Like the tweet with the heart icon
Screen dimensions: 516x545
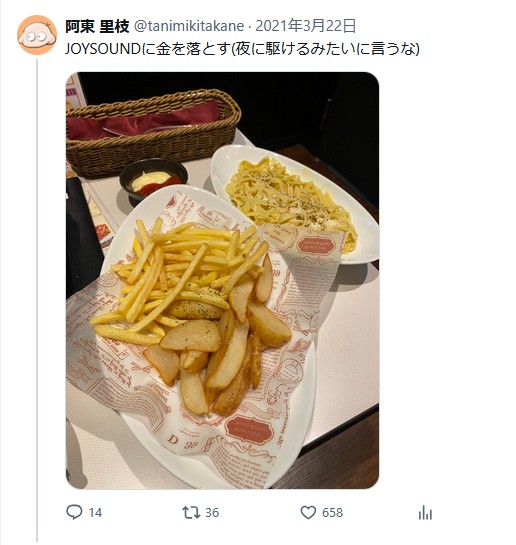[x=308, y=512]
